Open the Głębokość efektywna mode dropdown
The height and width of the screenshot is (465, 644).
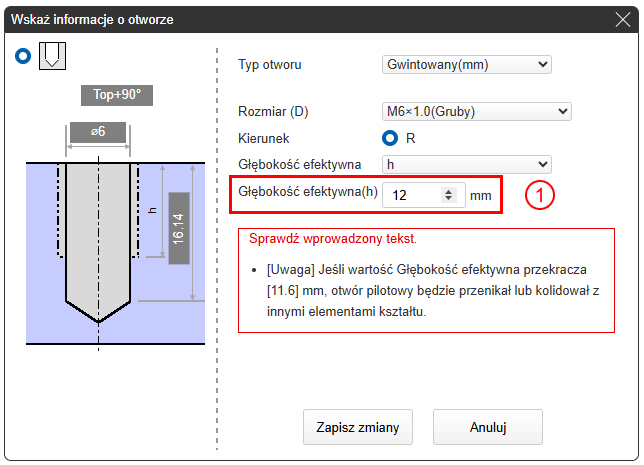(x=467, y=164)
